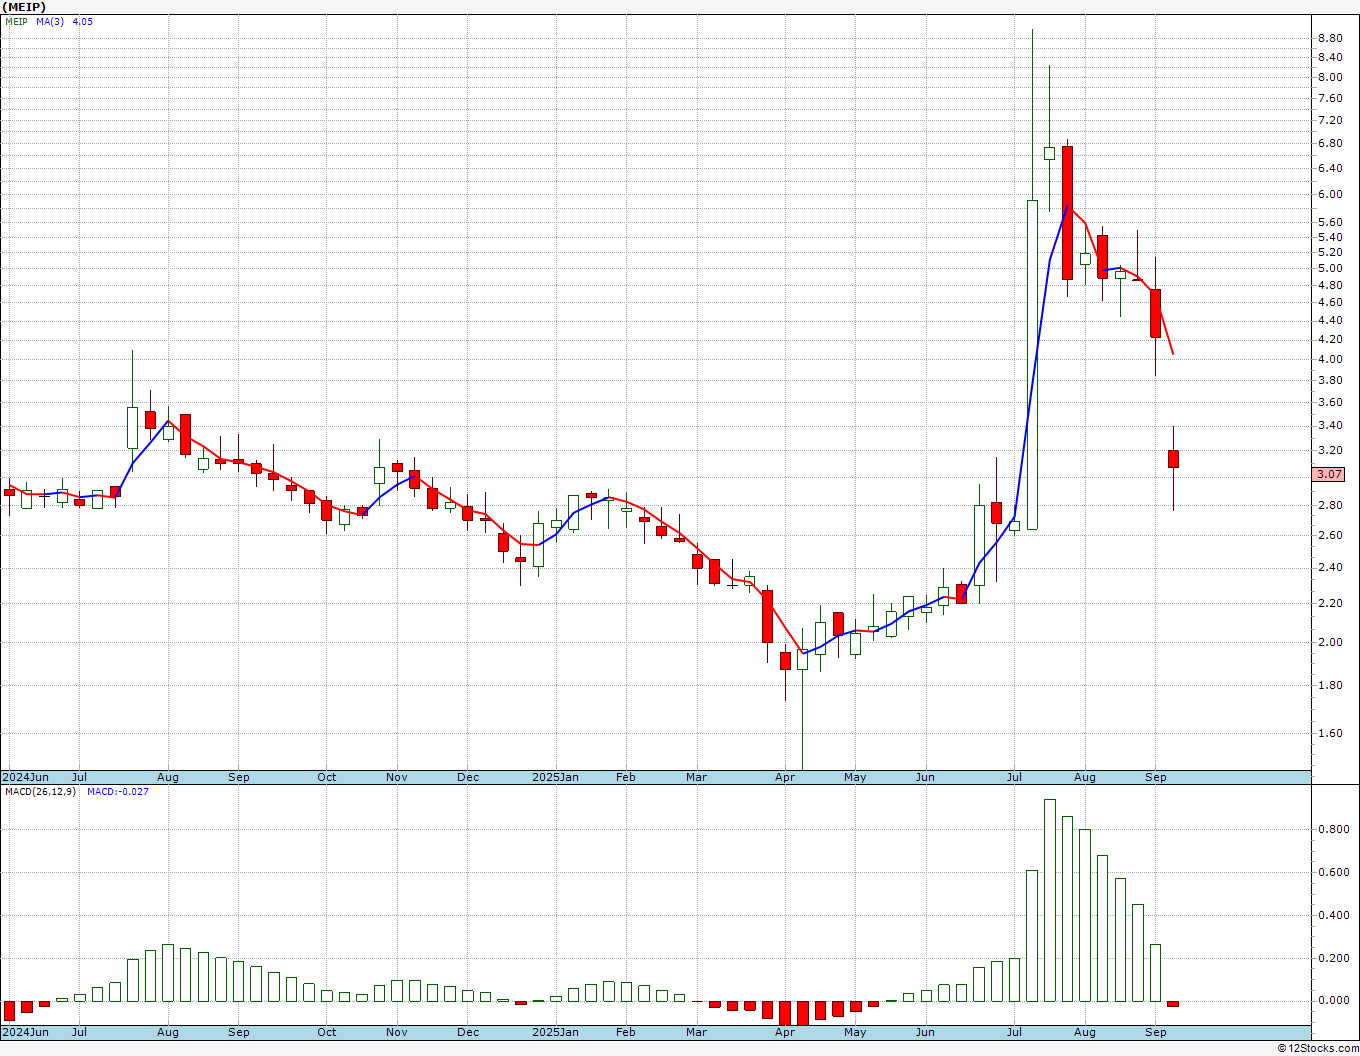This screenshot has height=1056, width=1360.
Task: Click the MA value 4.05
Action: pyautogui.click(x=82, y=21)
